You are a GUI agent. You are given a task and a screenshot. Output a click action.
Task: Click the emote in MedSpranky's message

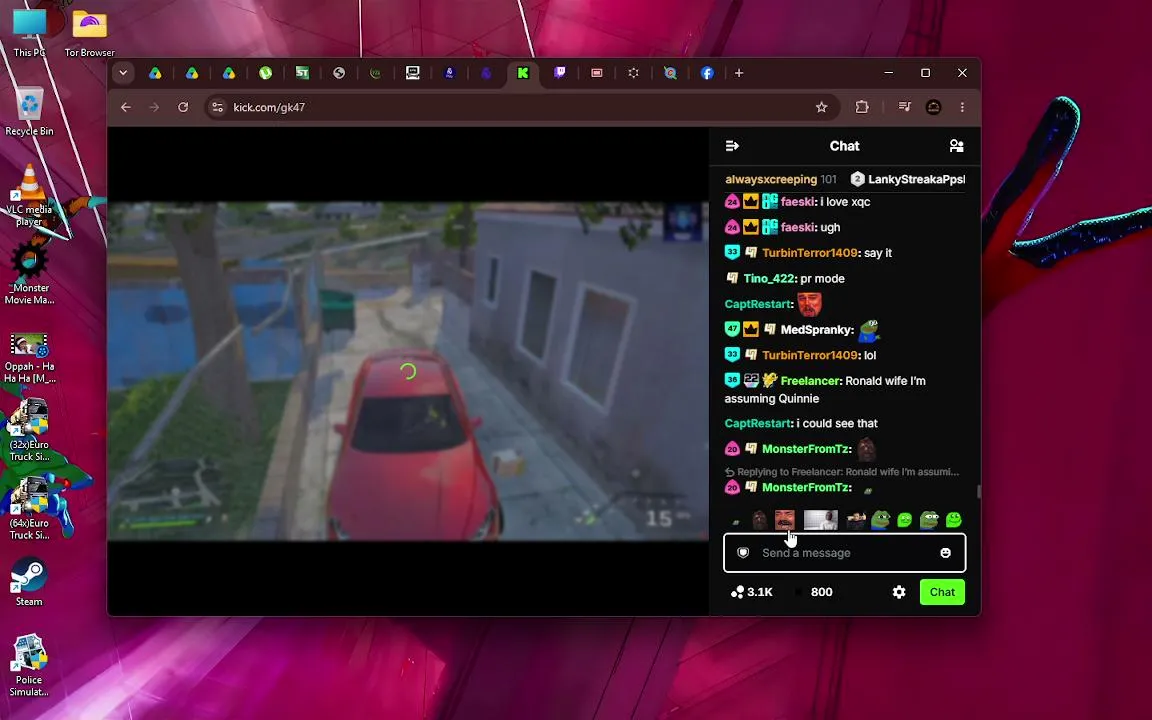point(869,331)
